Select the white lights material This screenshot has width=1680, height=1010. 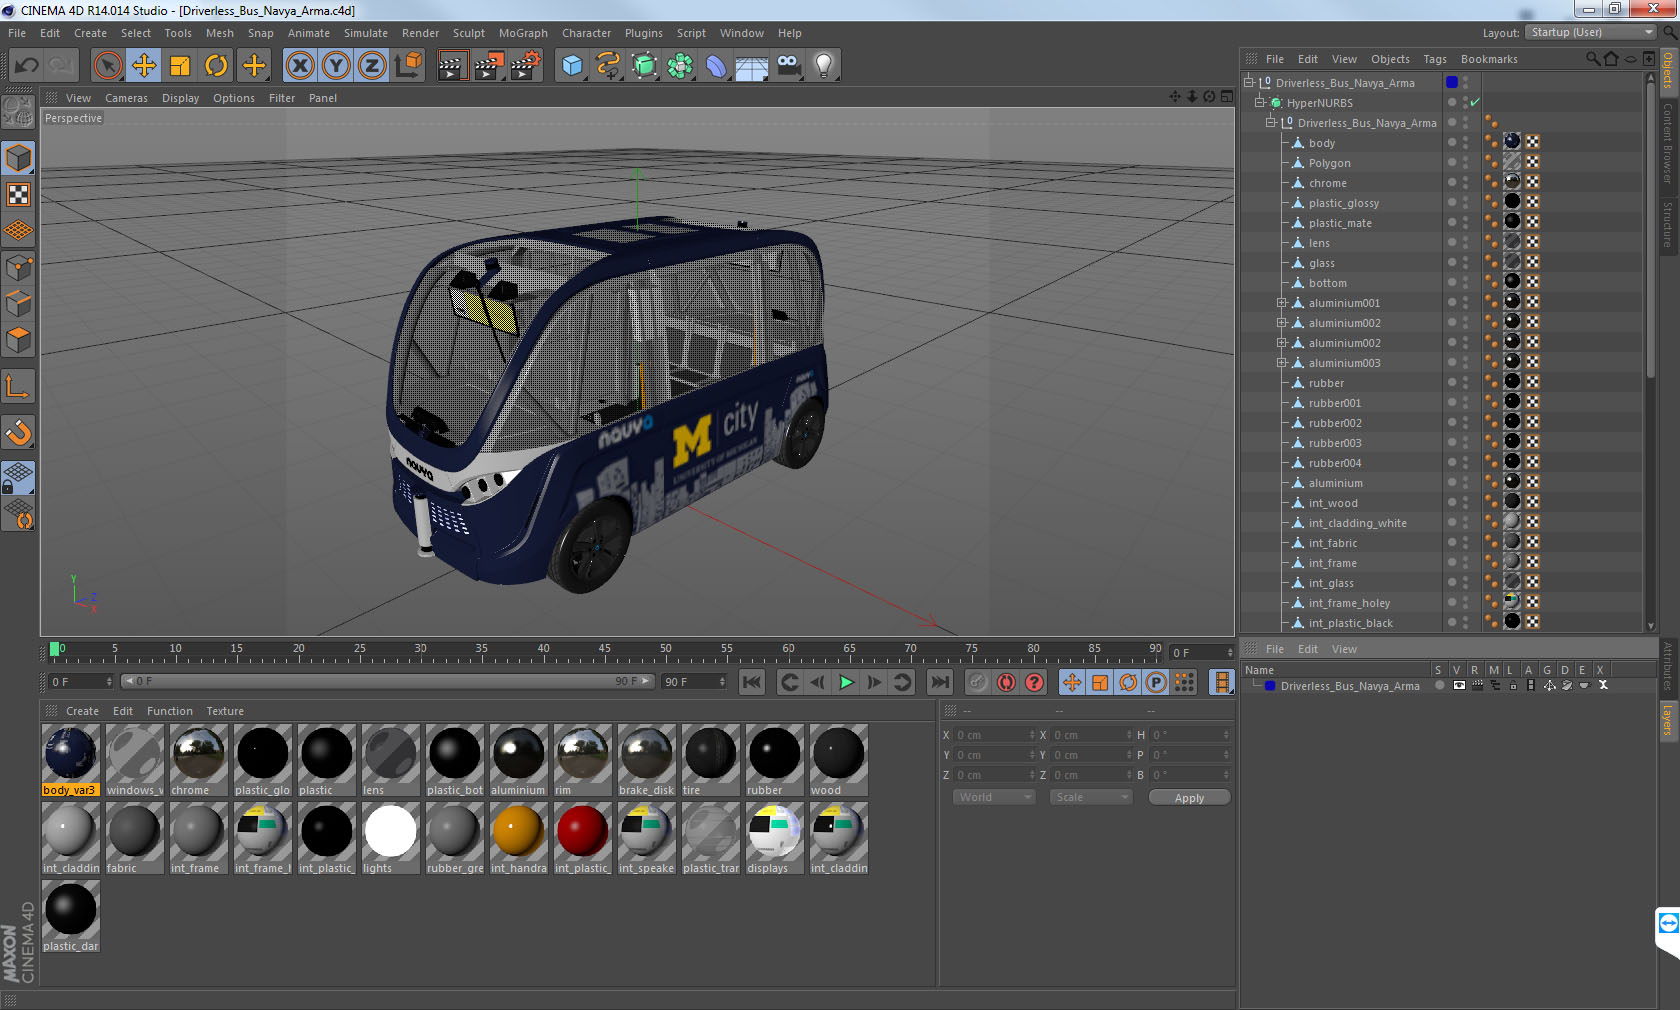(390, 838)
